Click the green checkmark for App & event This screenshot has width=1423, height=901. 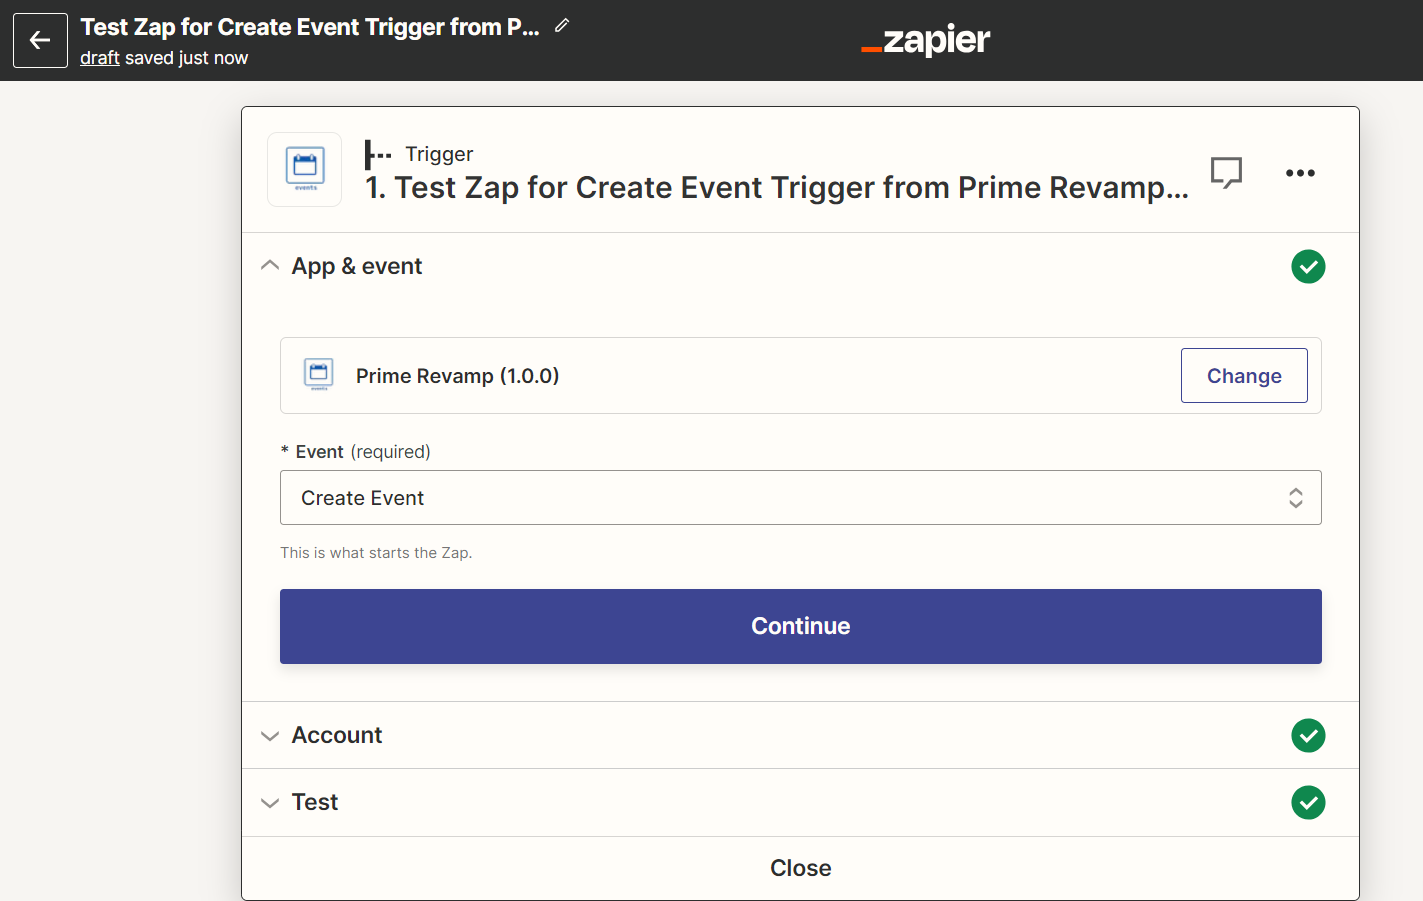(x=1308, y=267)
